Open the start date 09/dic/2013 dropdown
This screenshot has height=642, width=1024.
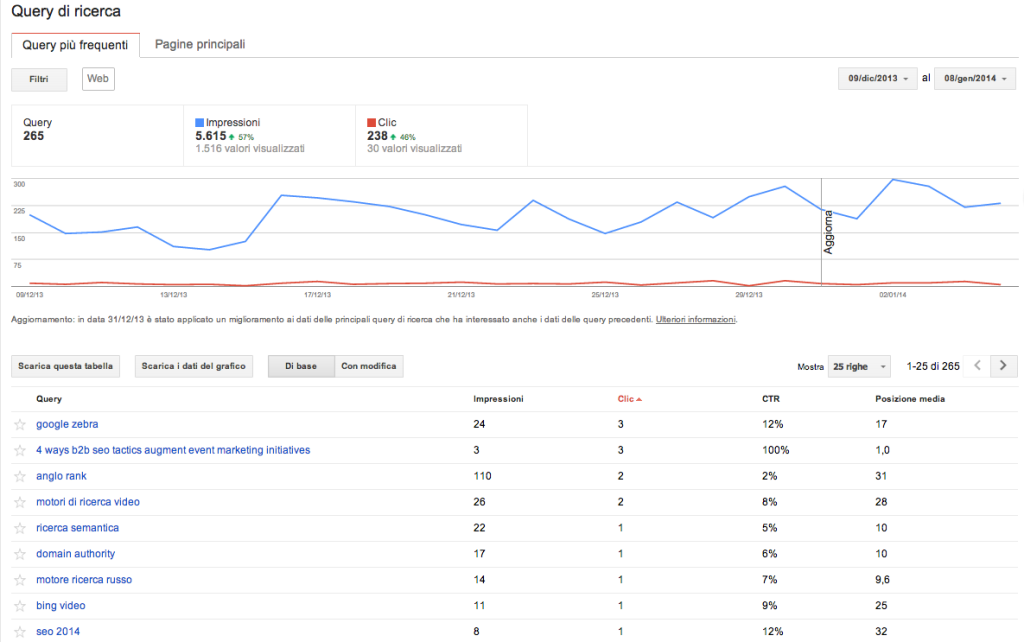point(877,78)
